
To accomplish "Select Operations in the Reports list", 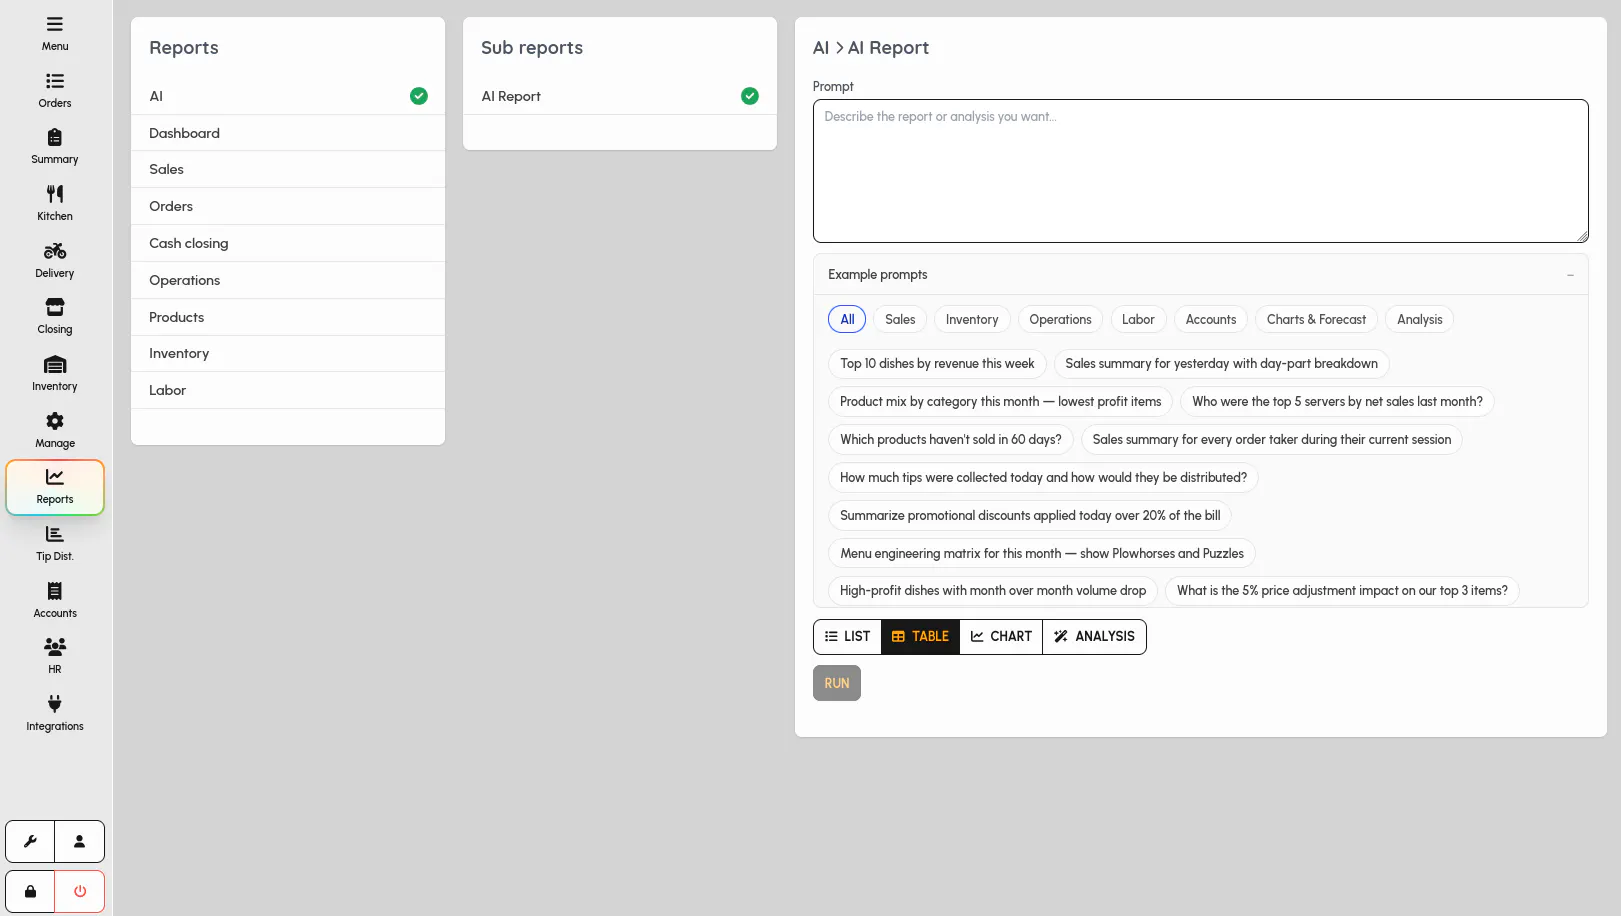I will (x=288, y=280).
